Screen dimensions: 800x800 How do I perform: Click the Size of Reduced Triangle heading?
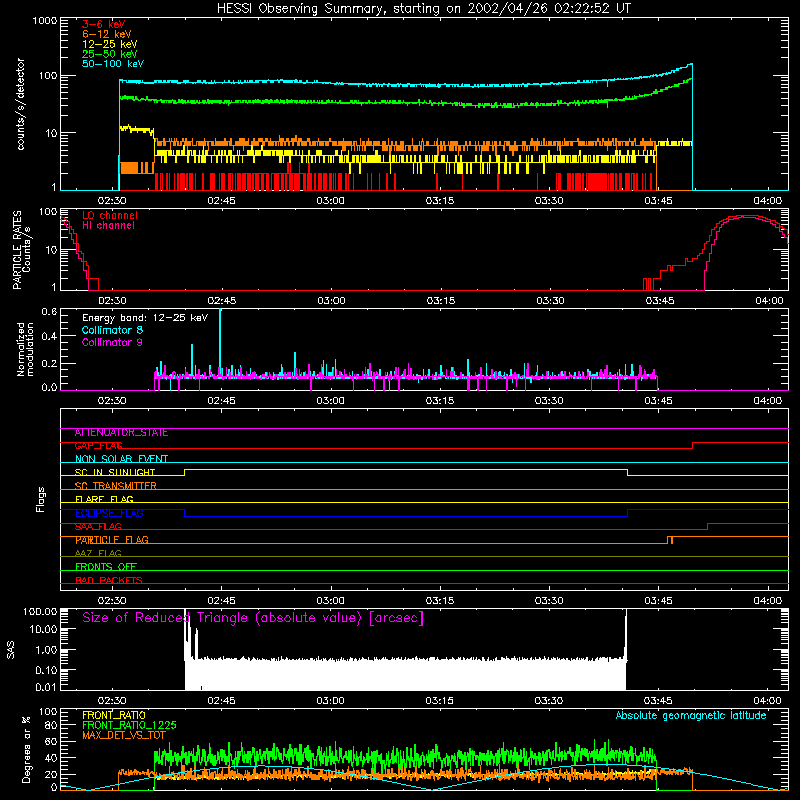coord(253,618)
